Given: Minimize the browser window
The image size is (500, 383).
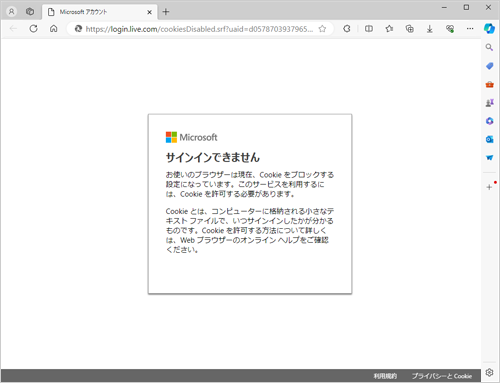Looking at the screenshot, I should [x=444, y=7].
